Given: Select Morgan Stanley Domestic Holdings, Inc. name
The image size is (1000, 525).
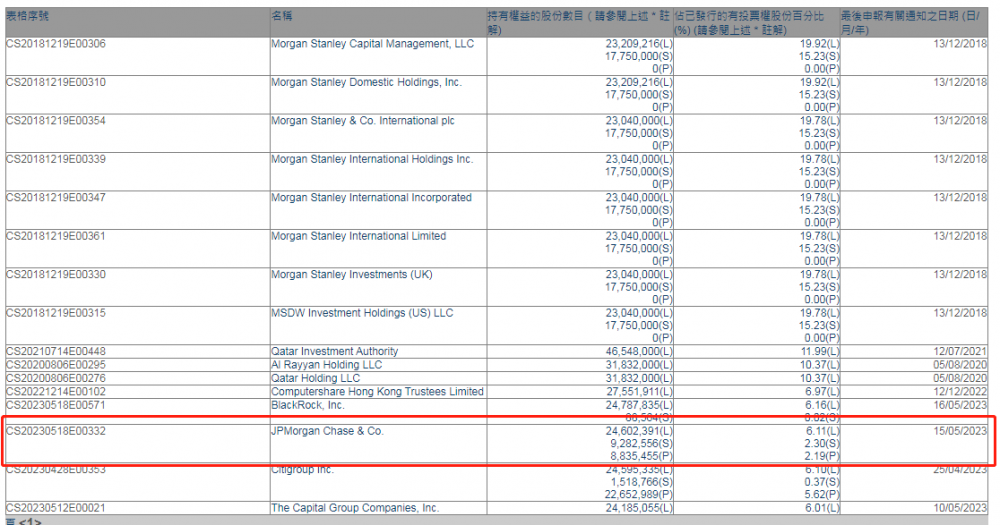Looking at the screenshot, I should (x=366, y=82).
